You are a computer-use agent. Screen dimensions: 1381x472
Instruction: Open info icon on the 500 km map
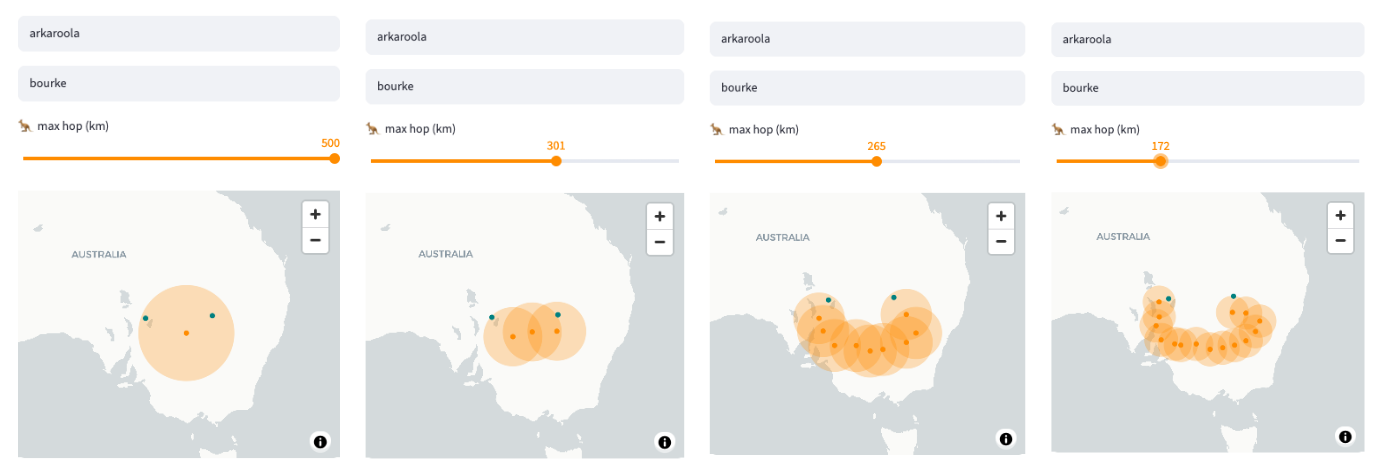tap(320, 441)
